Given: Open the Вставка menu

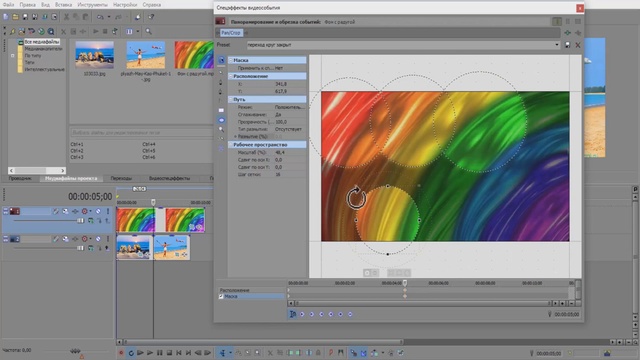Looking at the screenshot, I should pos(63,5).
